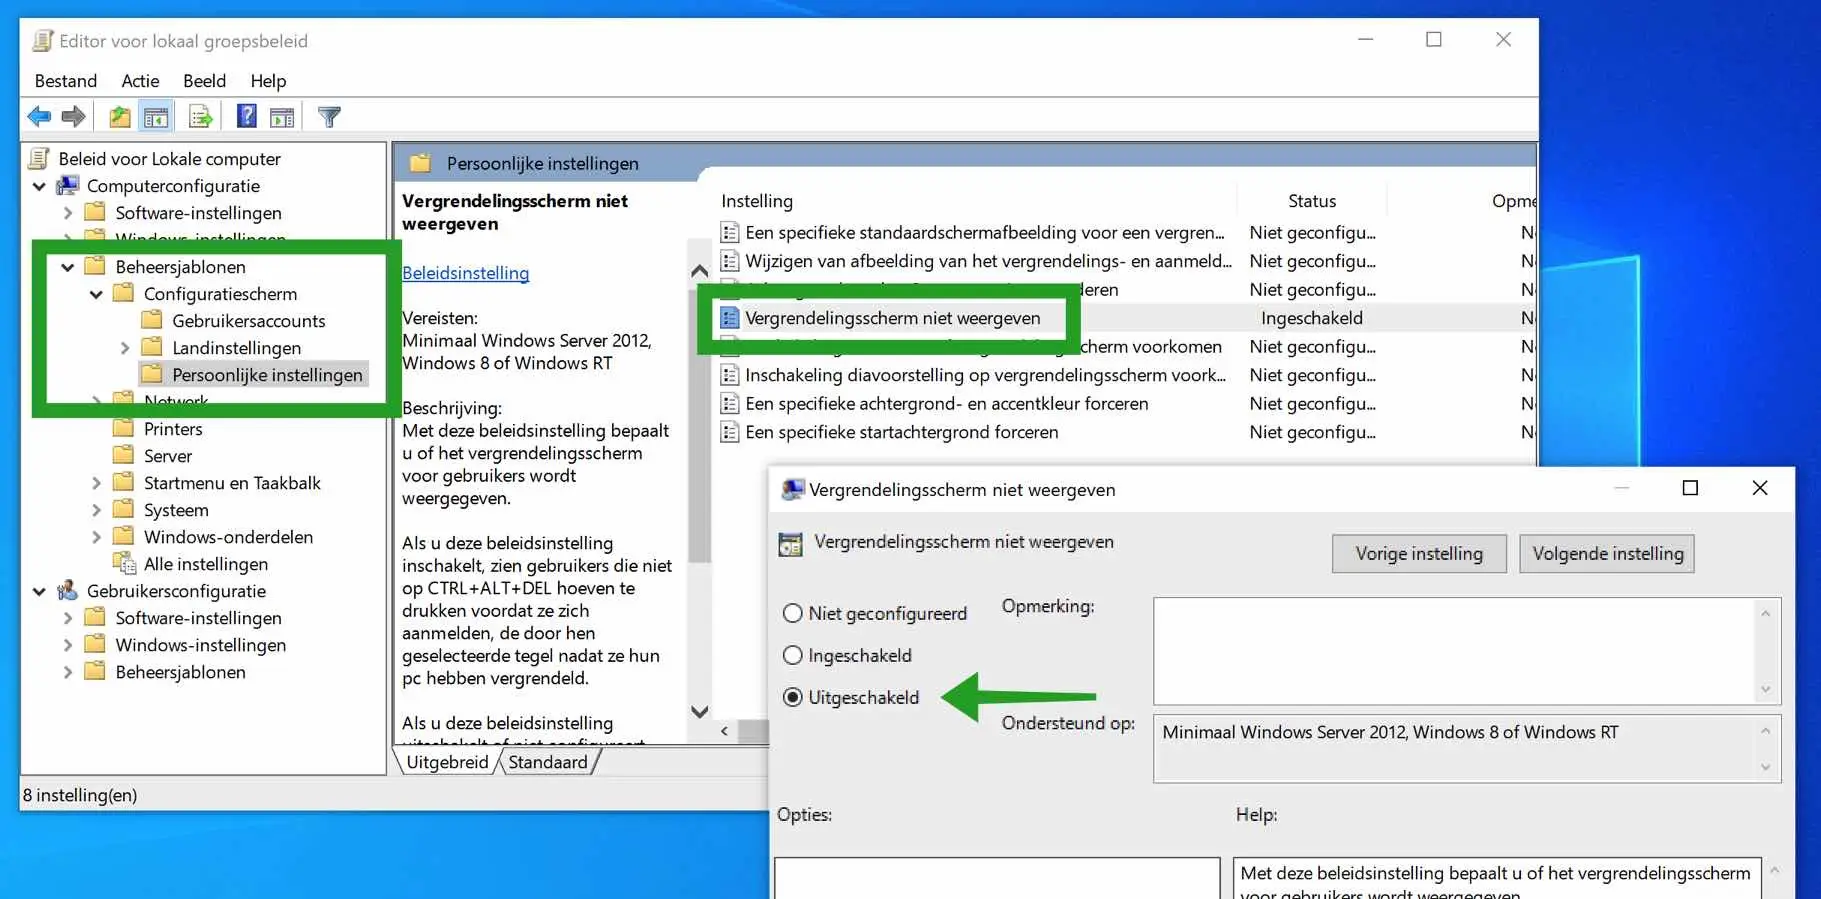Screen dimensions: 1821x899
Task: Collapse the Computerconfiguratie node
Action: (x=39, y=186)
